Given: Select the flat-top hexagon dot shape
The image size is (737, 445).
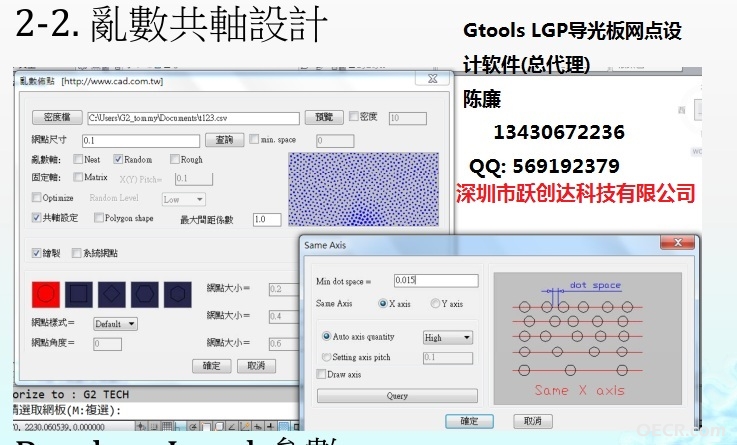Looking at the screenshot, I should pos(144,294).
